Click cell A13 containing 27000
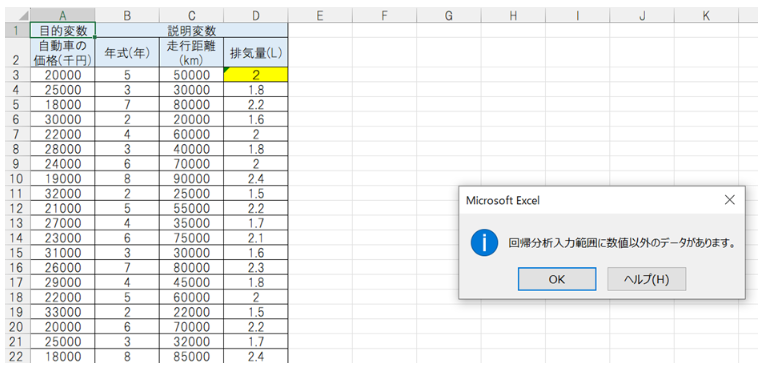Image resolution: width=769 pixels, height=367 pixels. tap(63, 223)
